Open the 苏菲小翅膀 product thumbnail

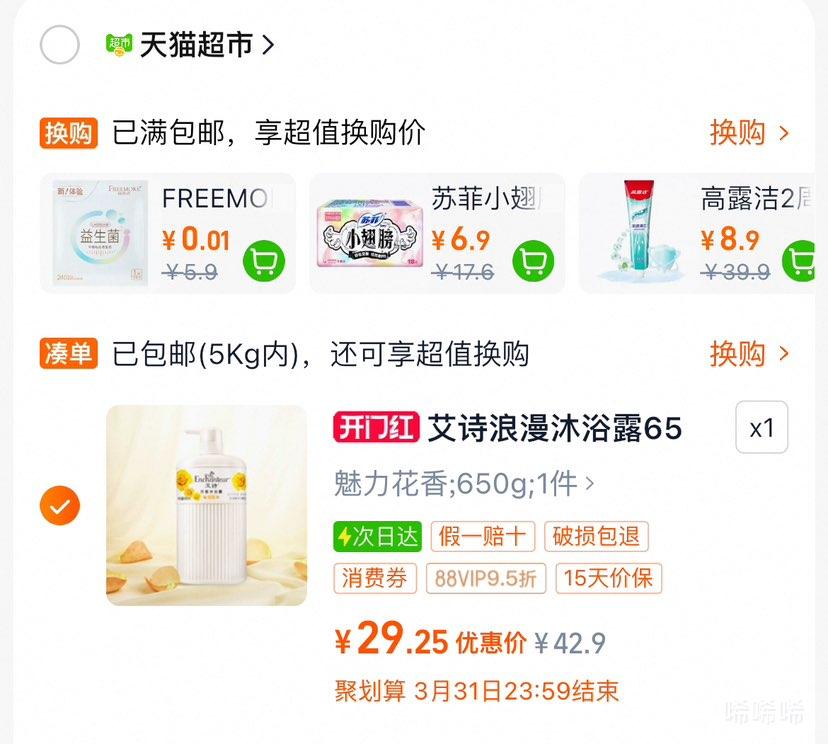tap(370, 233)
